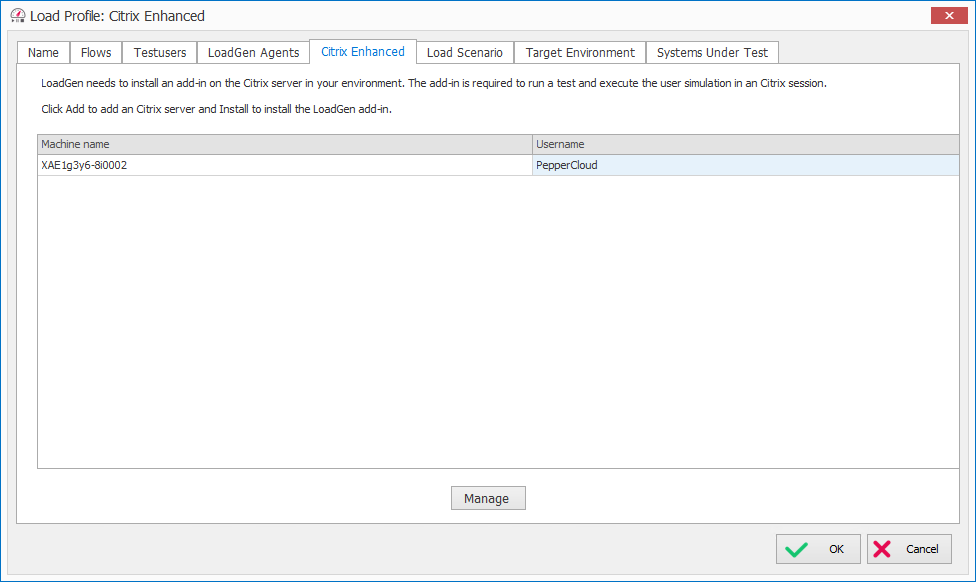Select the LoadGen Agents tab
The image size is (976, 582).
coord(253,53)
